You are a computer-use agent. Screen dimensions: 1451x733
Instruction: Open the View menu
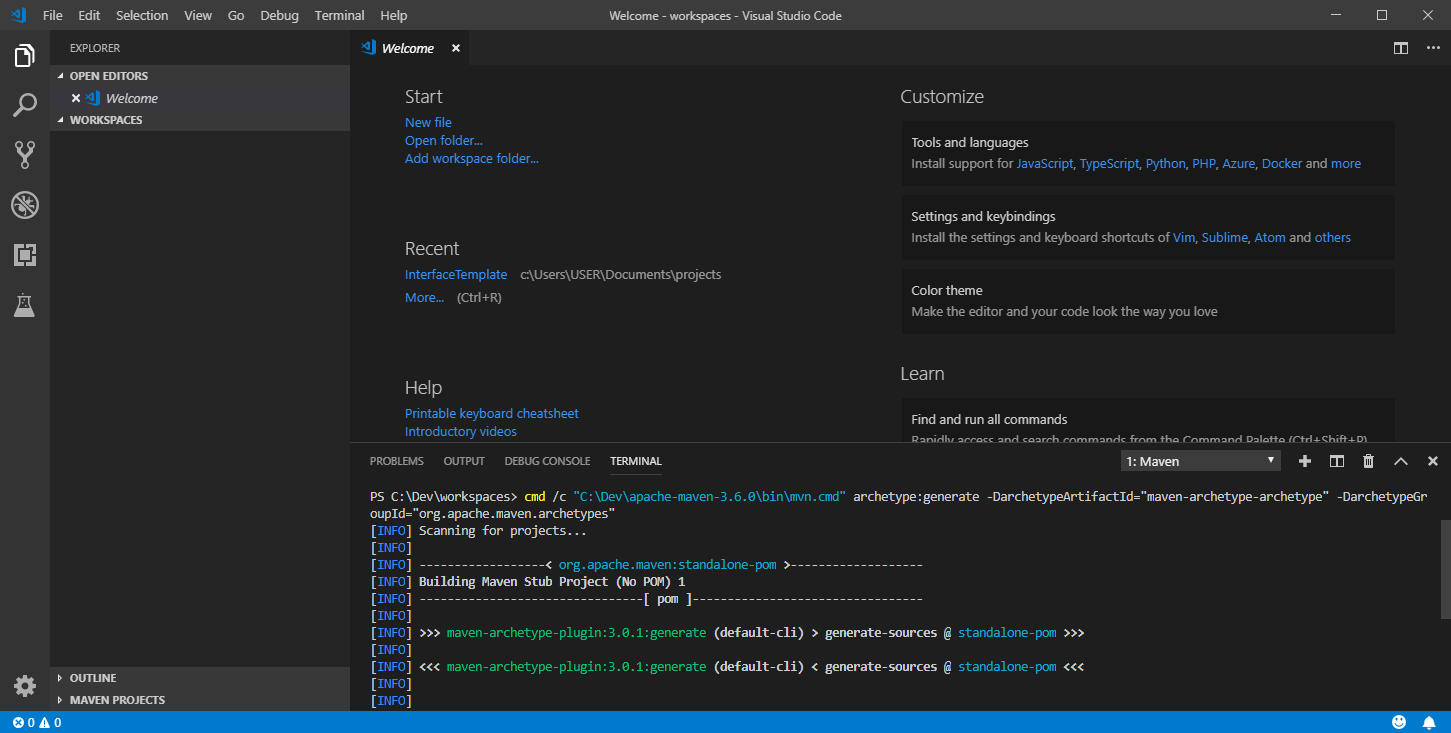(x=198, y=15)
